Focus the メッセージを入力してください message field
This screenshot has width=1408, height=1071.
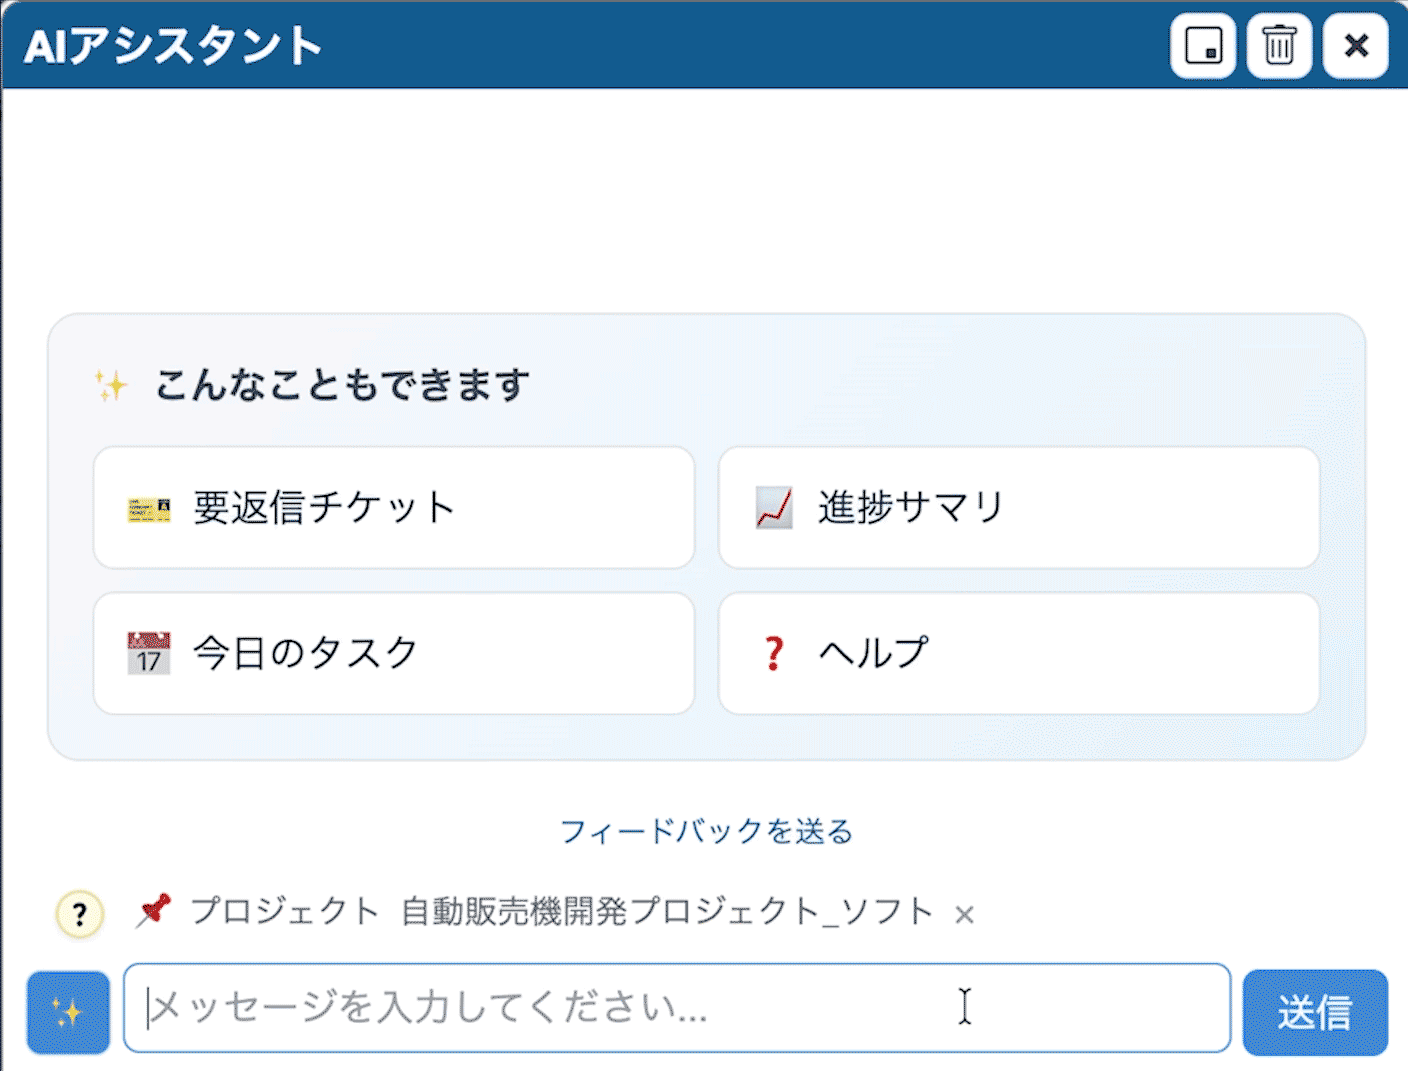[x=676, y=1008]
